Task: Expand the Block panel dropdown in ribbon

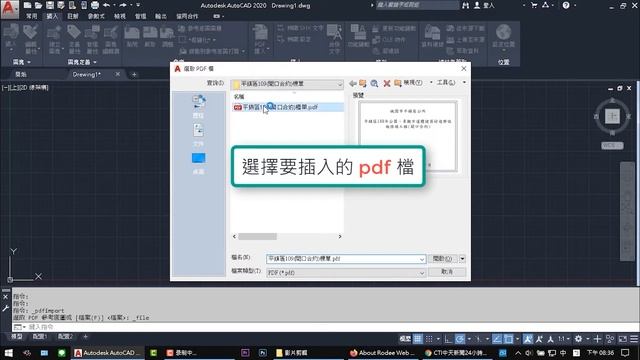Action: (x=22, y=62)
